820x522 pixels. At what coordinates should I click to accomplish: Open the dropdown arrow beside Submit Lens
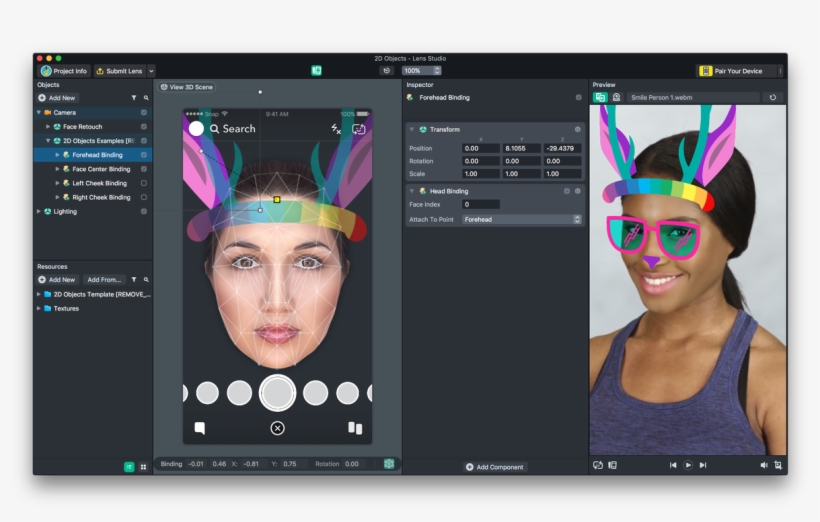[151, 71]
